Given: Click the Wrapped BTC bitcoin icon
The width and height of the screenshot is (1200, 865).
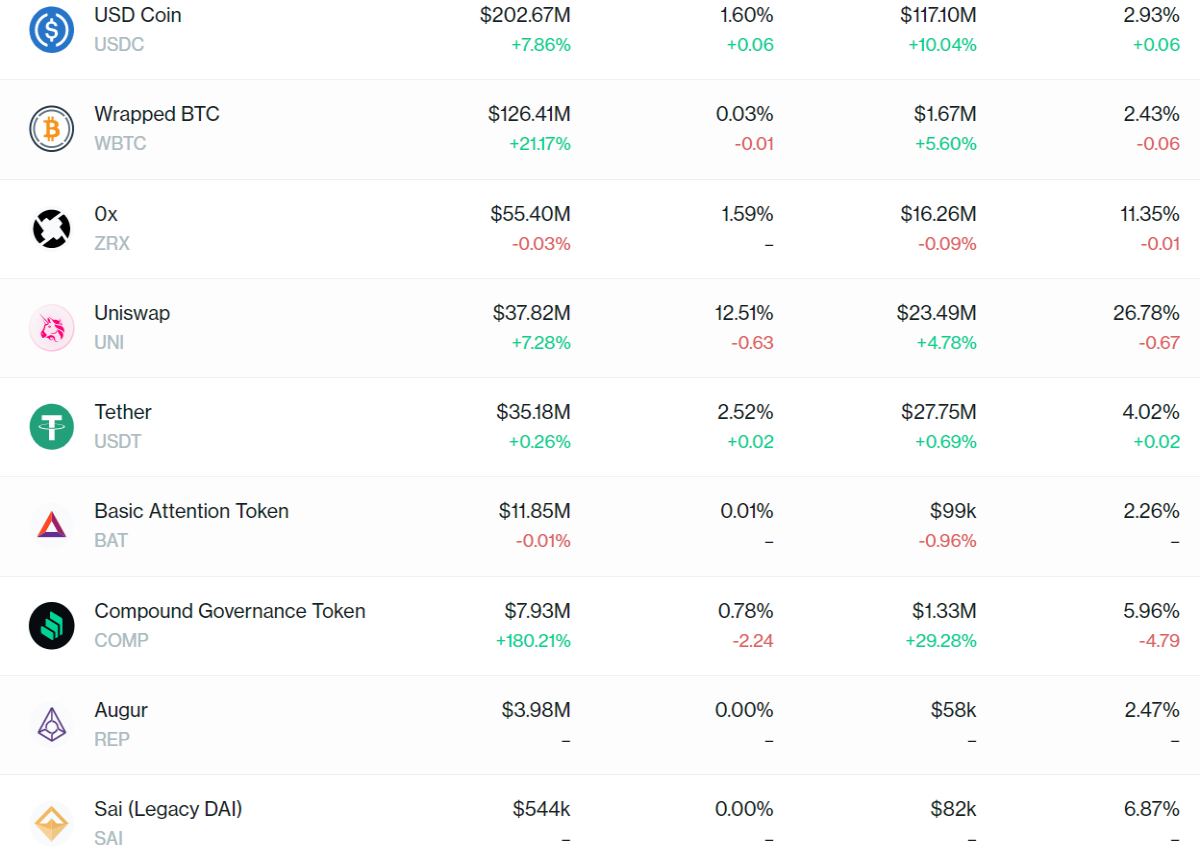Looking at the screenshot, I should pyautogui.click(x=51, y=129).
